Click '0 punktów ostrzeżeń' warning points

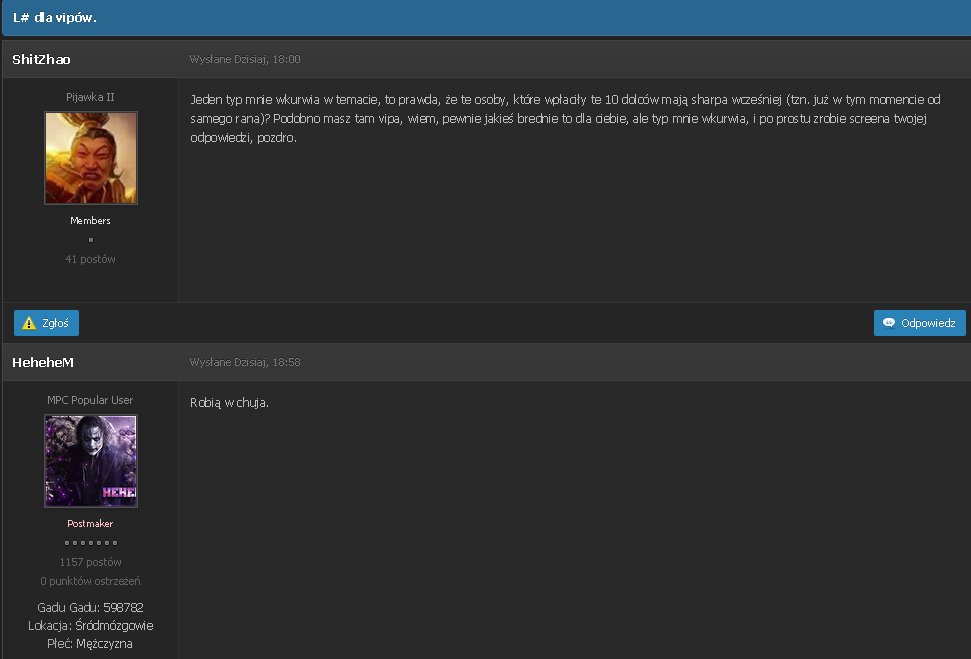point(90,581)
